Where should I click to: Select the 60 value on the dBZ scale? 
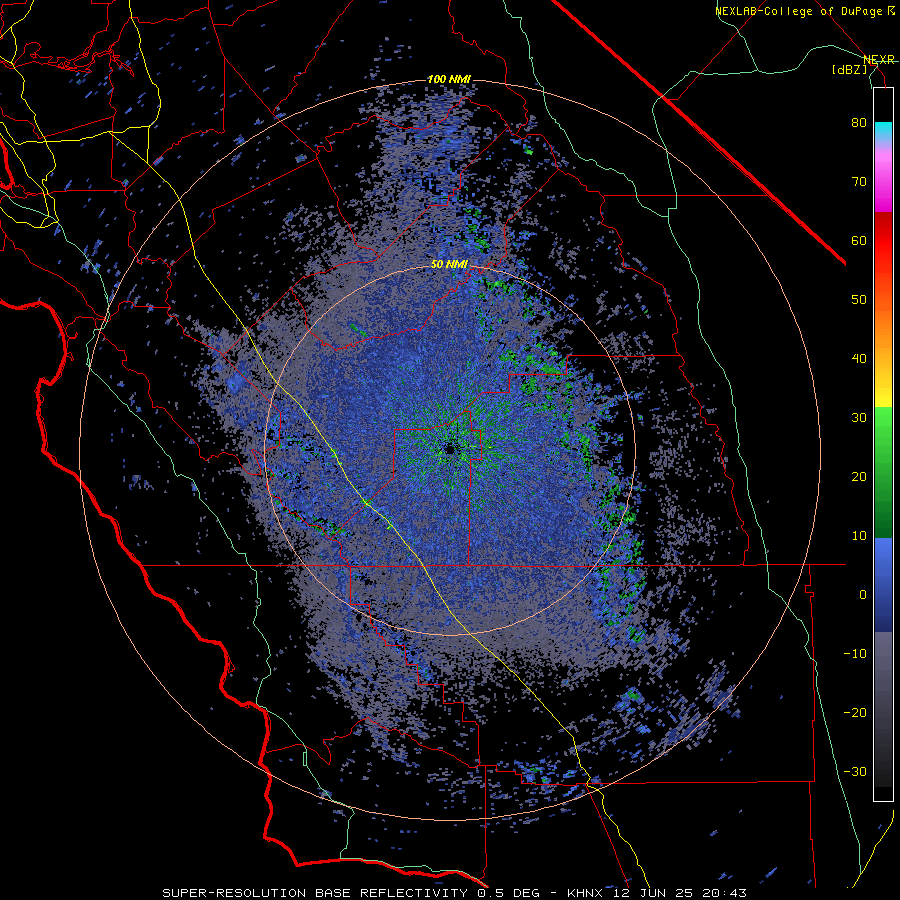[859, 240]
